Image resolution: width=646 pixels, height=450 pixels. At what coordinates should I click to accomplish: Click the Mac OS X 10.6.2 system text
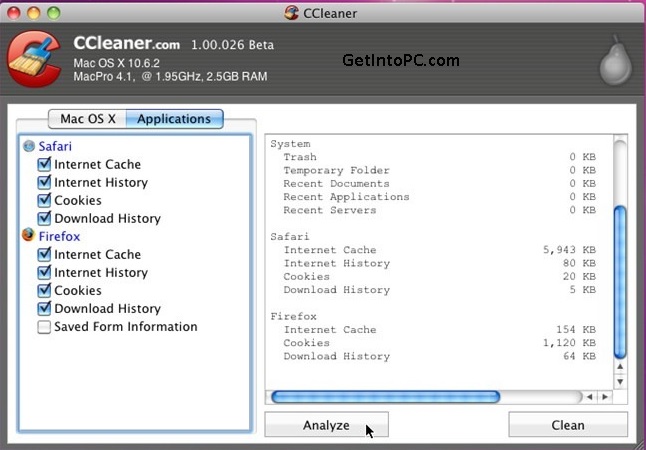tap(117, 63)
